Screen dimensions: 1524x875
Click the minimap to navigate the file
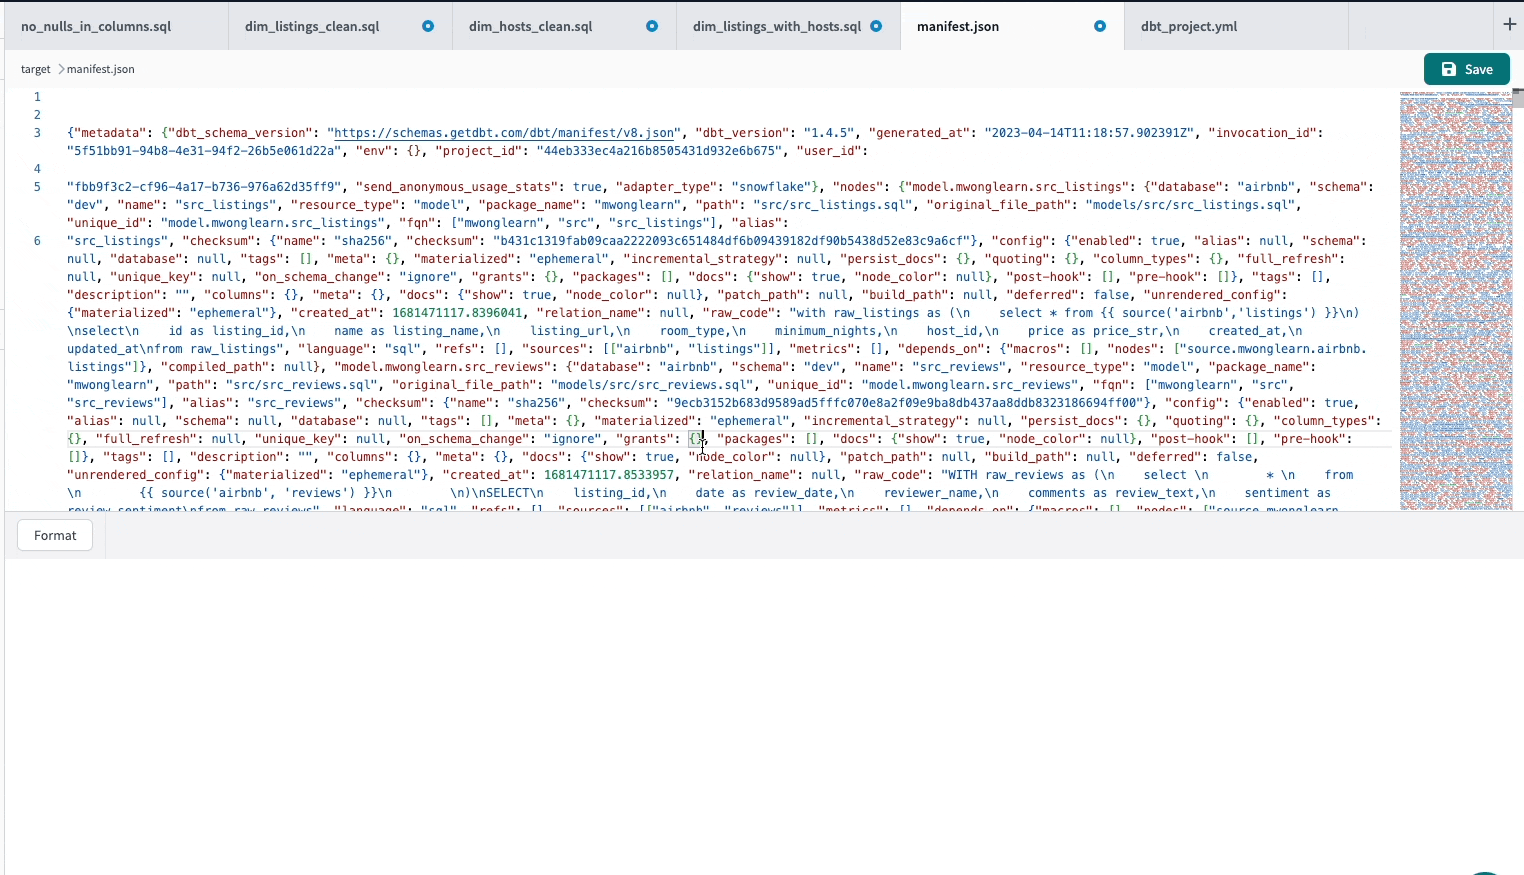pos(1456,300)
